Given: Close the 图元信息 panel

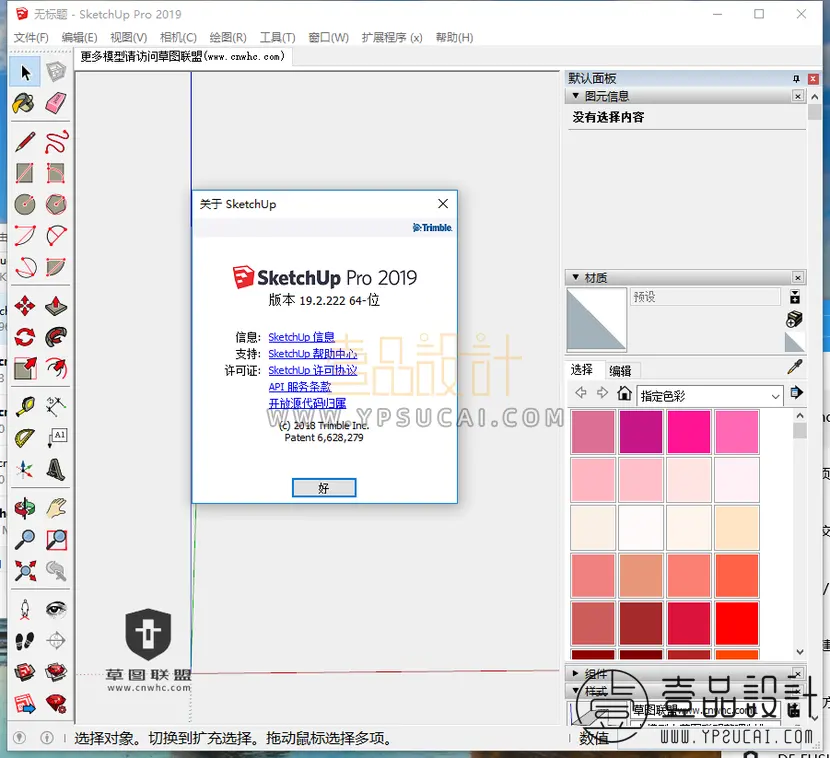Looking at the screenshot, I should [798, 96].
